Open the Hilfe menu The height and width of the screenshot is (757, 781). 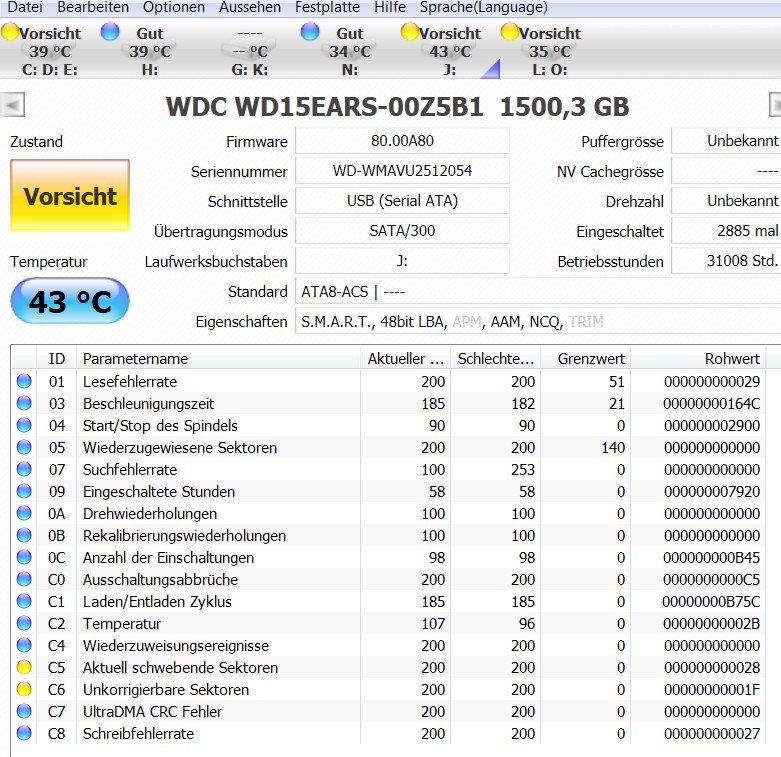(390, 7)
